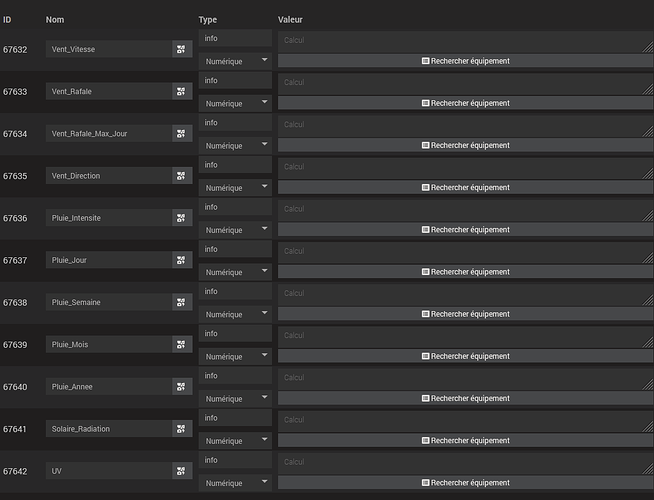The width and height of the screenshot is (654, 500).
Task: Click Rechercher équipement for Vent_Vitesse
Action: [465, 61]
